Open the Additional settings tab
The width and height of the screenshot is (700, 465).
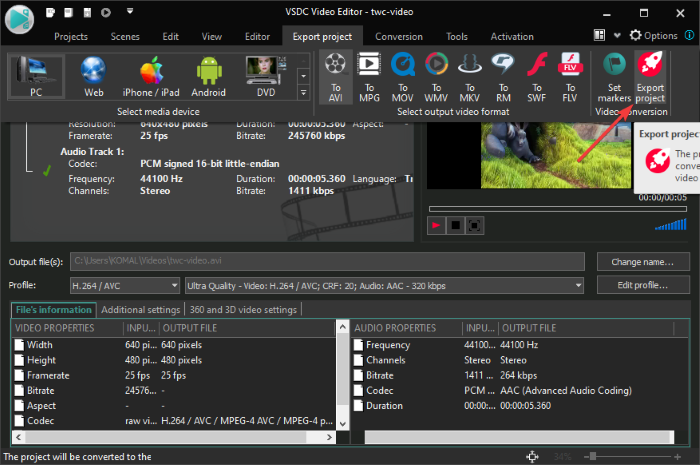pyautogui.click(x=140, y=309)
